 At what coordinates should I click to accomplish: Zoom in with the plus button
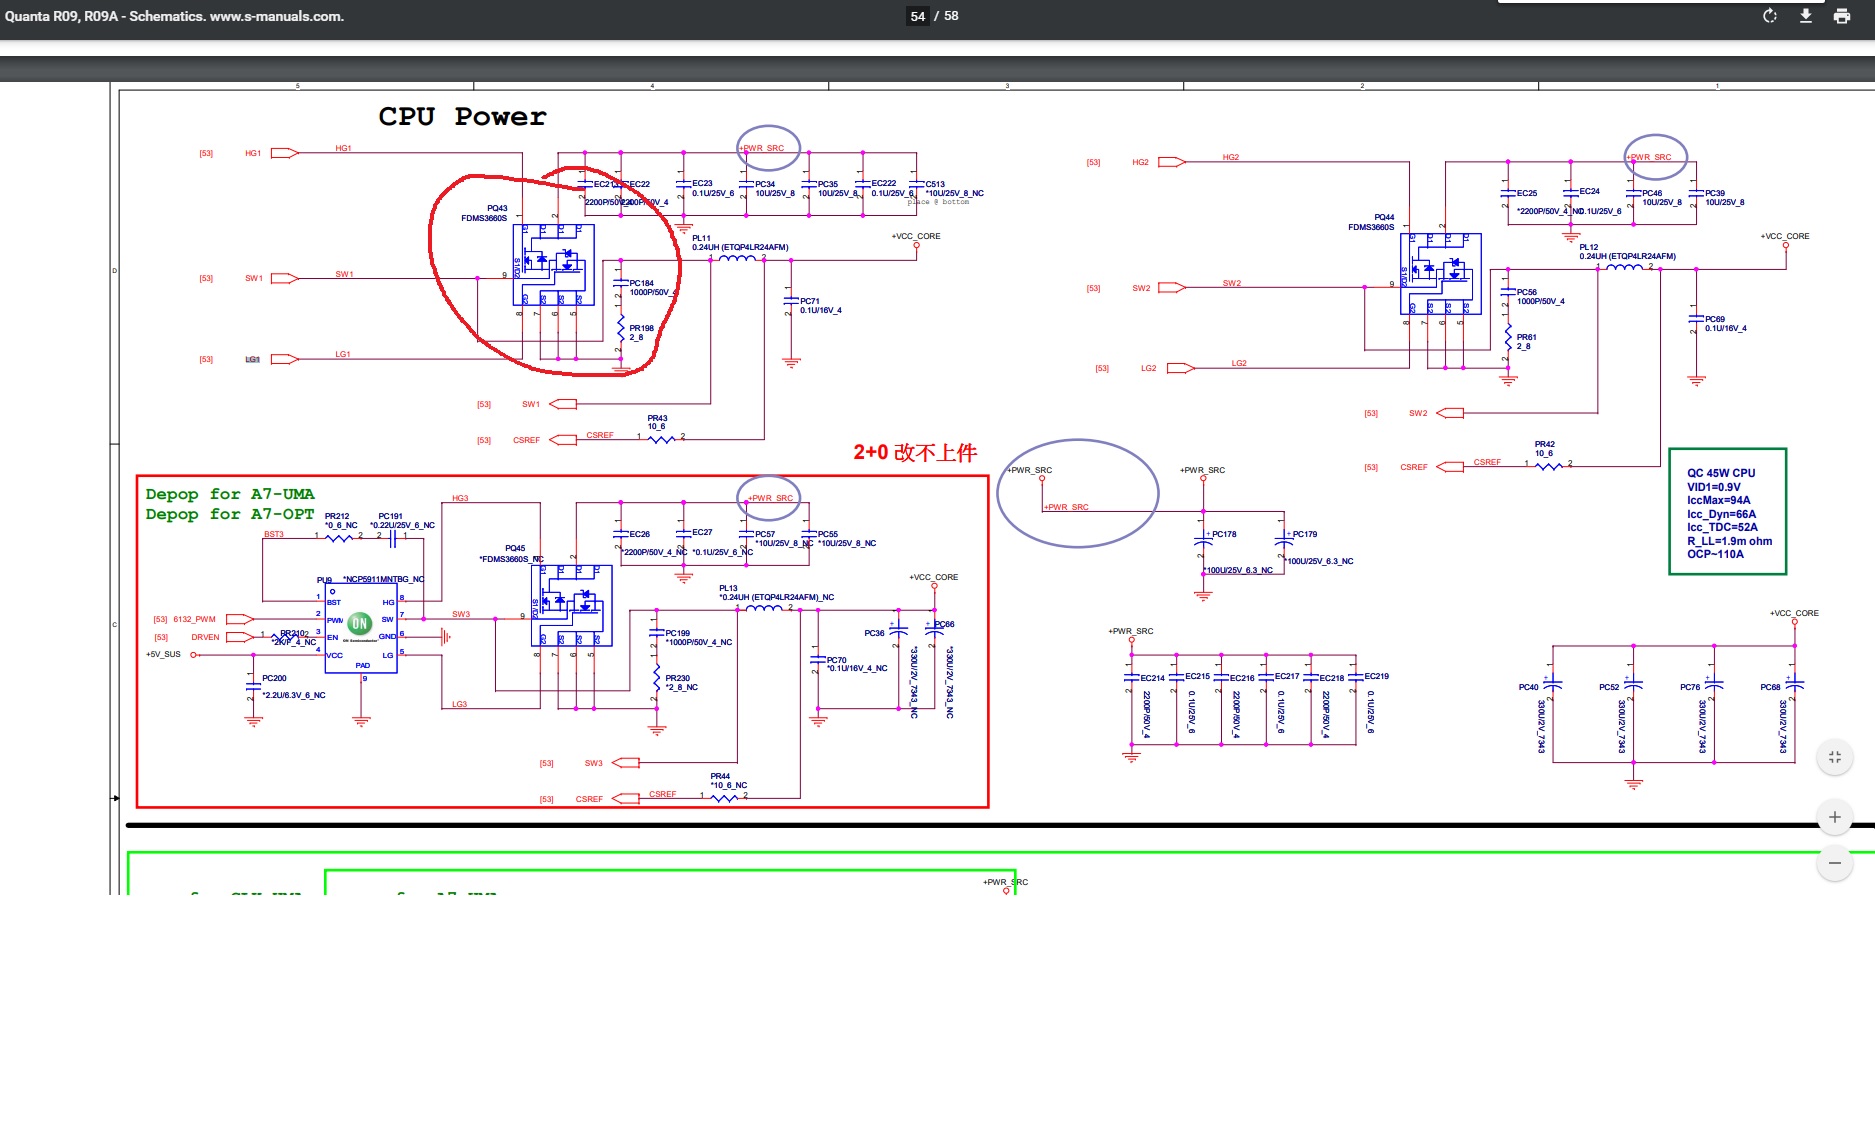tap(1834, 817)
